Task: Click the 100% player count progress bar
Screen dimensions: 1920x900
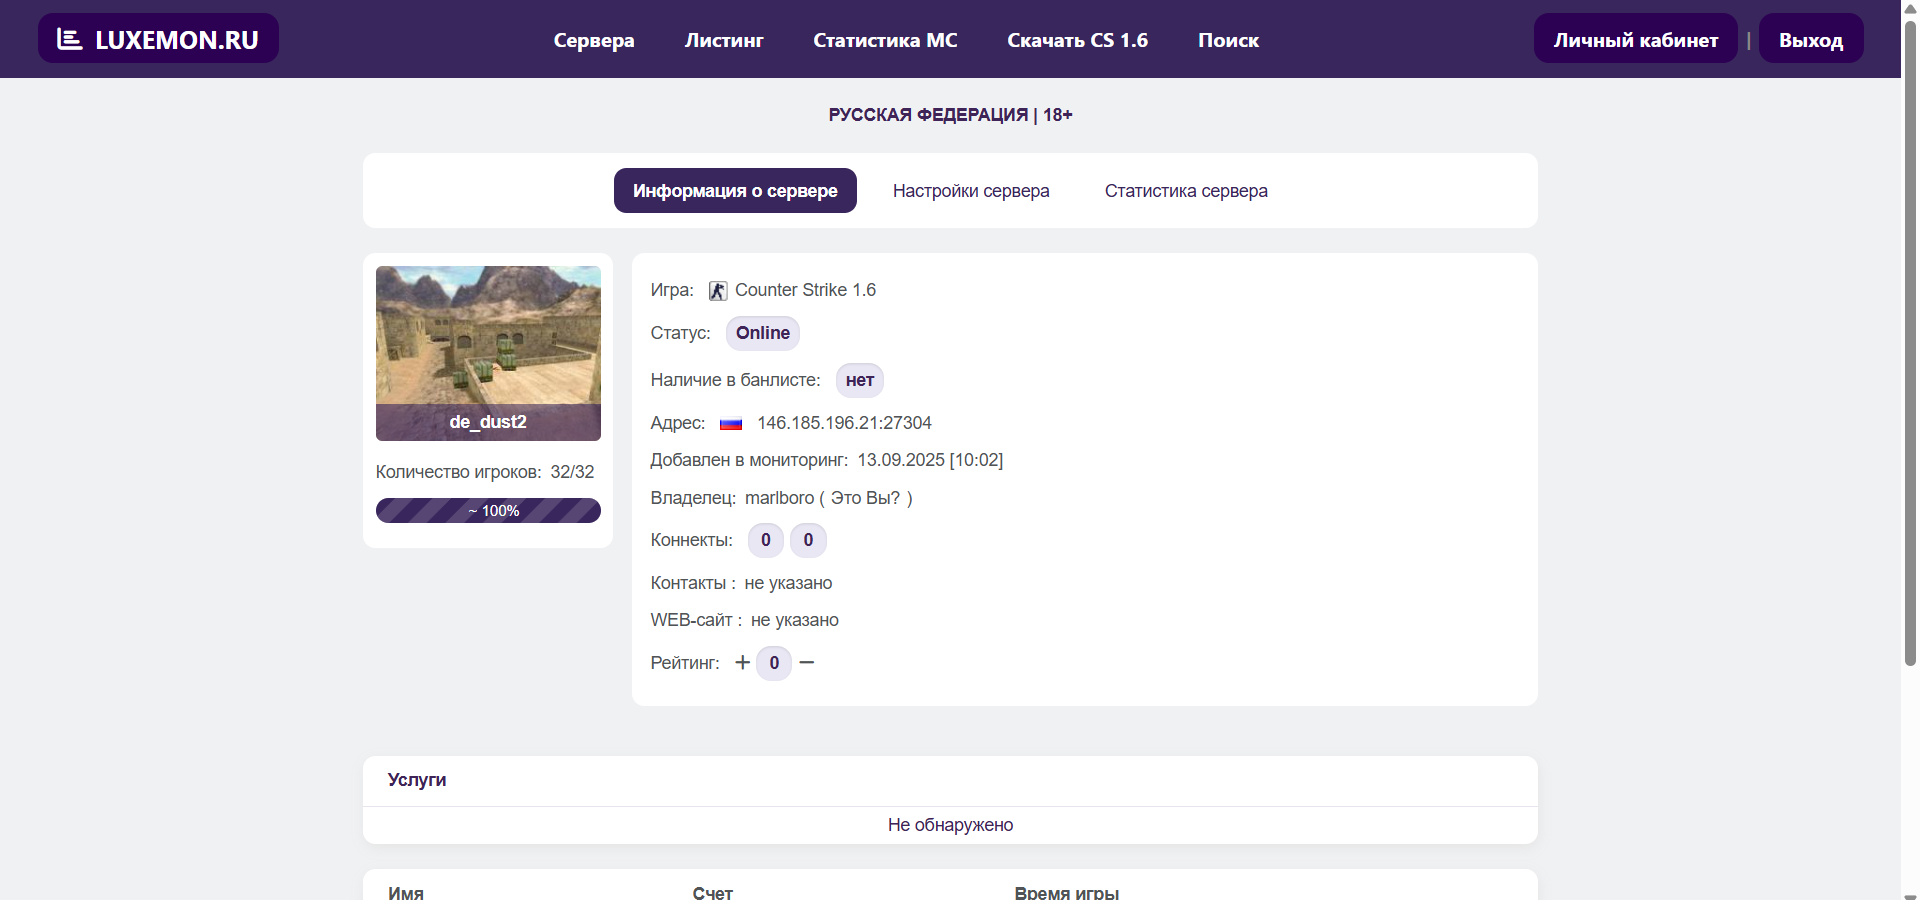Action: [488, 511]
